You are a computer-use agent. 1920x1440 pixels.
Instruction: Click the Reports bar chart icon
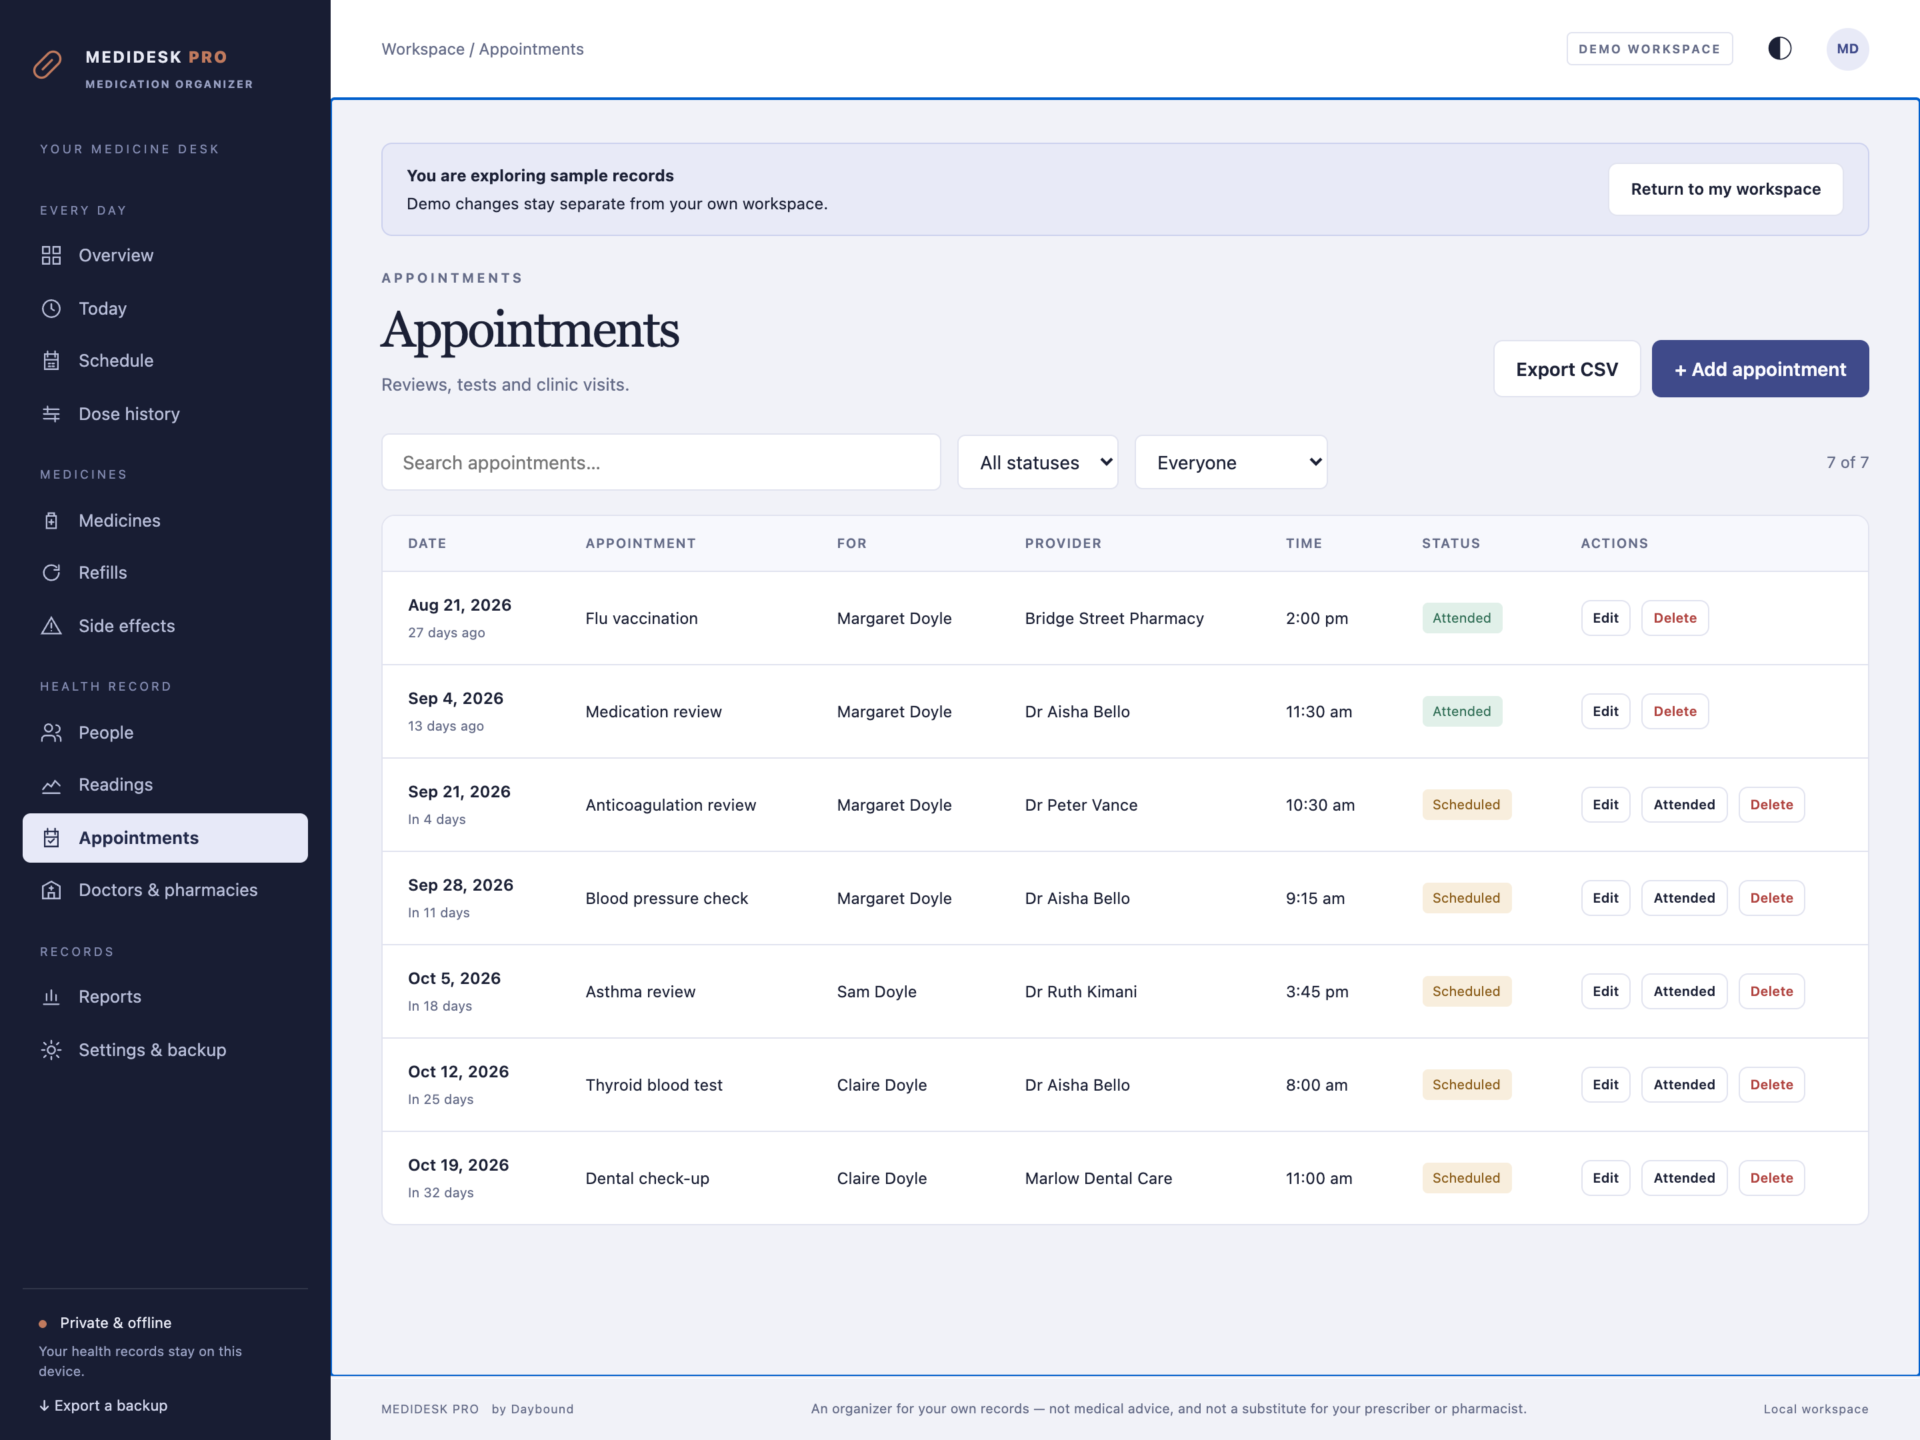pyautogui.click(x=51, y=997)
